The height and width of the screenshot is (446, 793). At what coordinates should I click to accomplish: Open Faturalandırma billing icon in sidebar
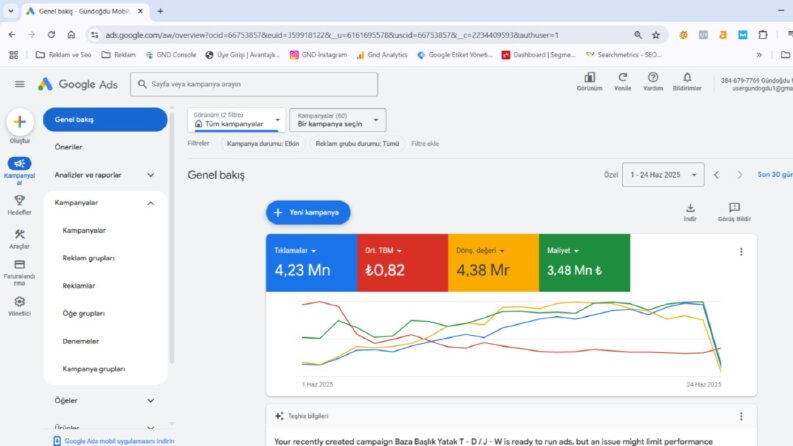coord(19,264)
